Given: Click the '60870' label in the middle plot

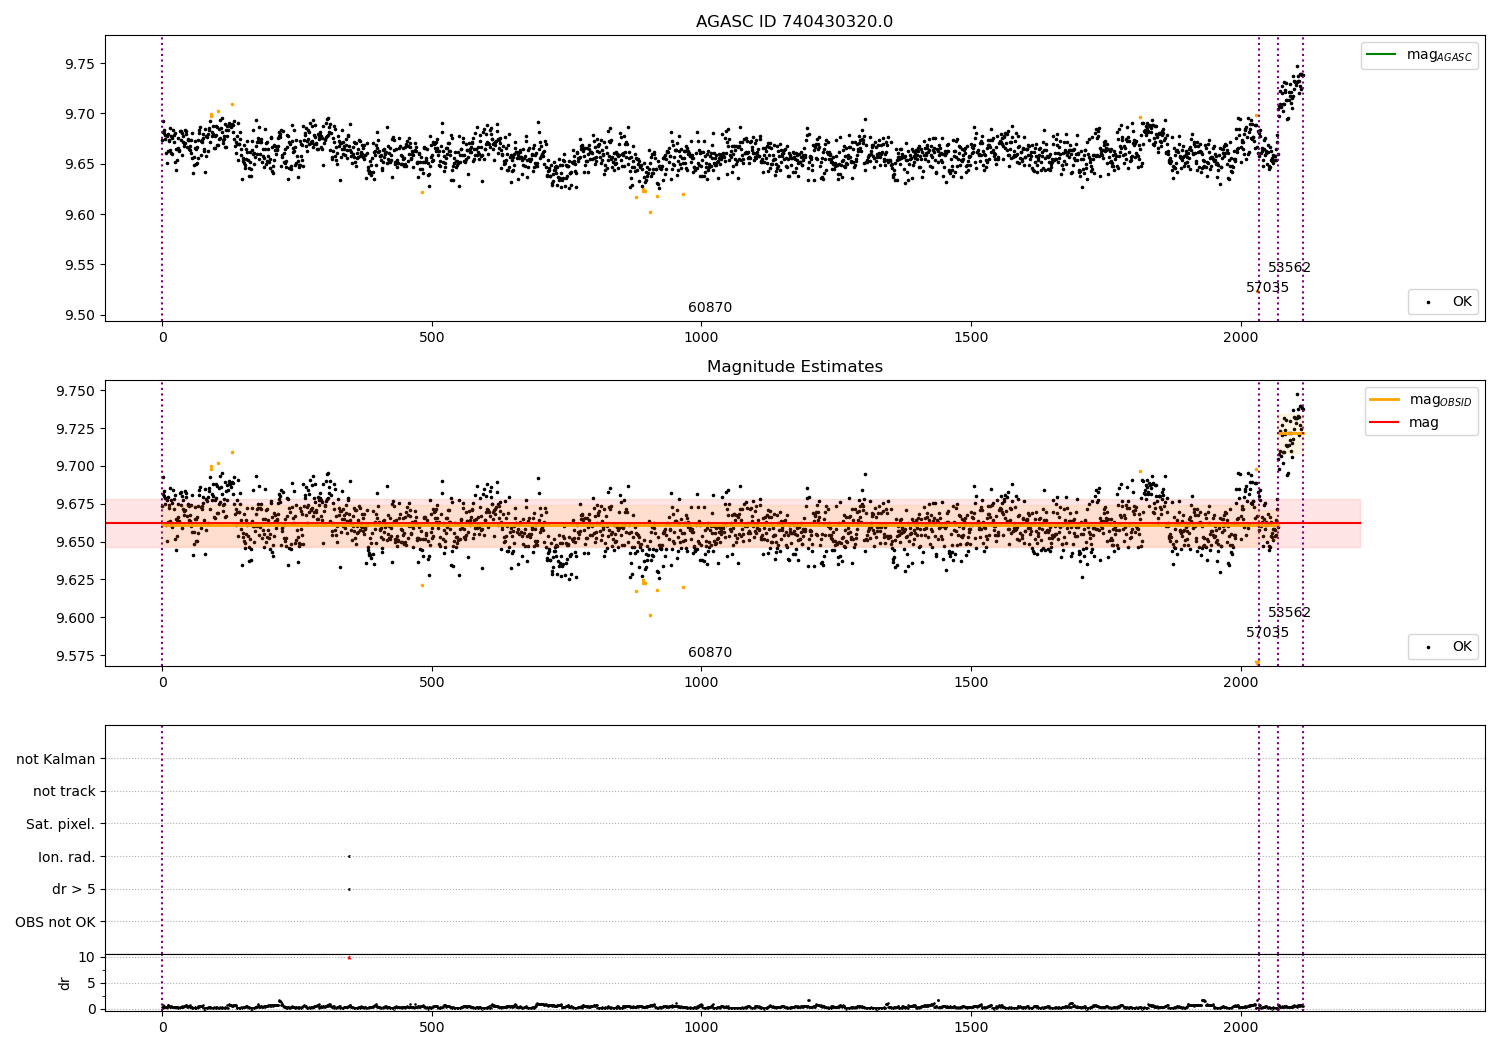Looking at the screenshot, I should pos(710,652).
